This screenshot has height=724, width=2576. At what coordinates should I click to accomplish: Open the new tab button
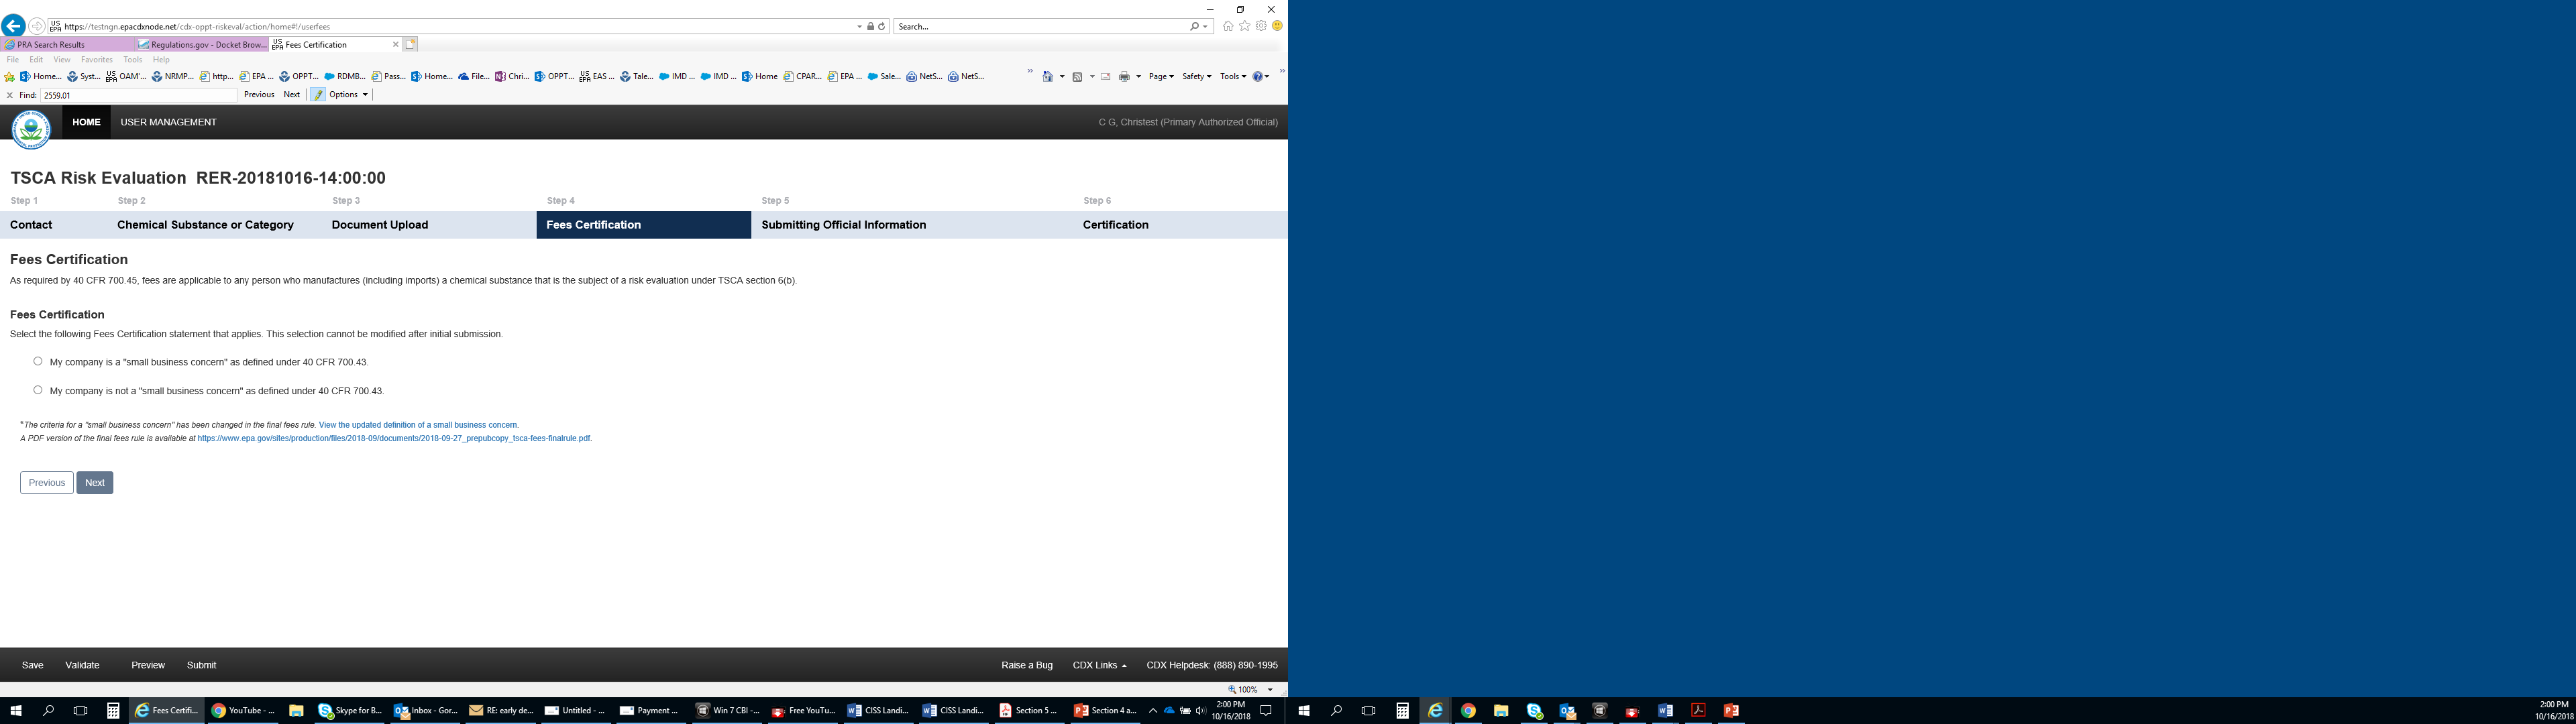coord(410,44)
